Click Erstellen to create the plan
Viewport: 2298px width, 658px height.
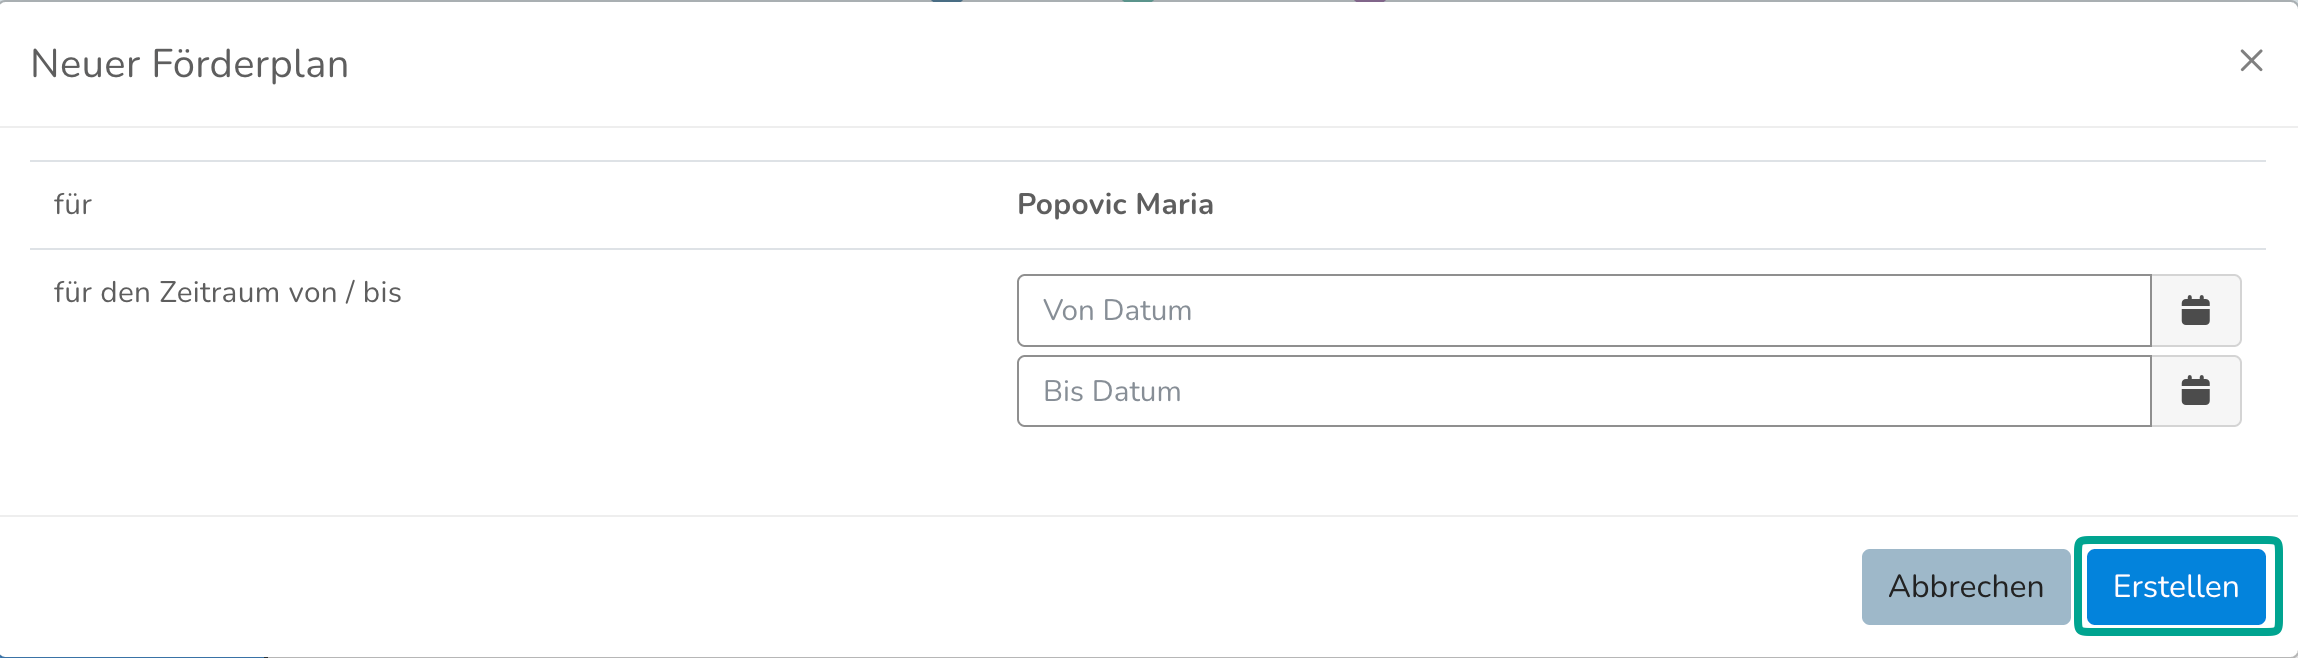(2175, 586)
